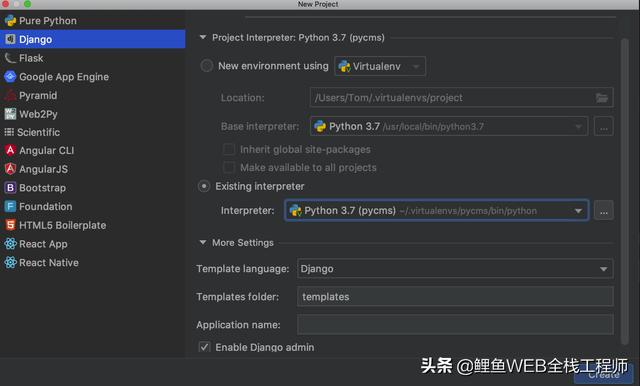Click the 'Foundation' list entry
The image size is (640, 386).
(x=93, y=206)
